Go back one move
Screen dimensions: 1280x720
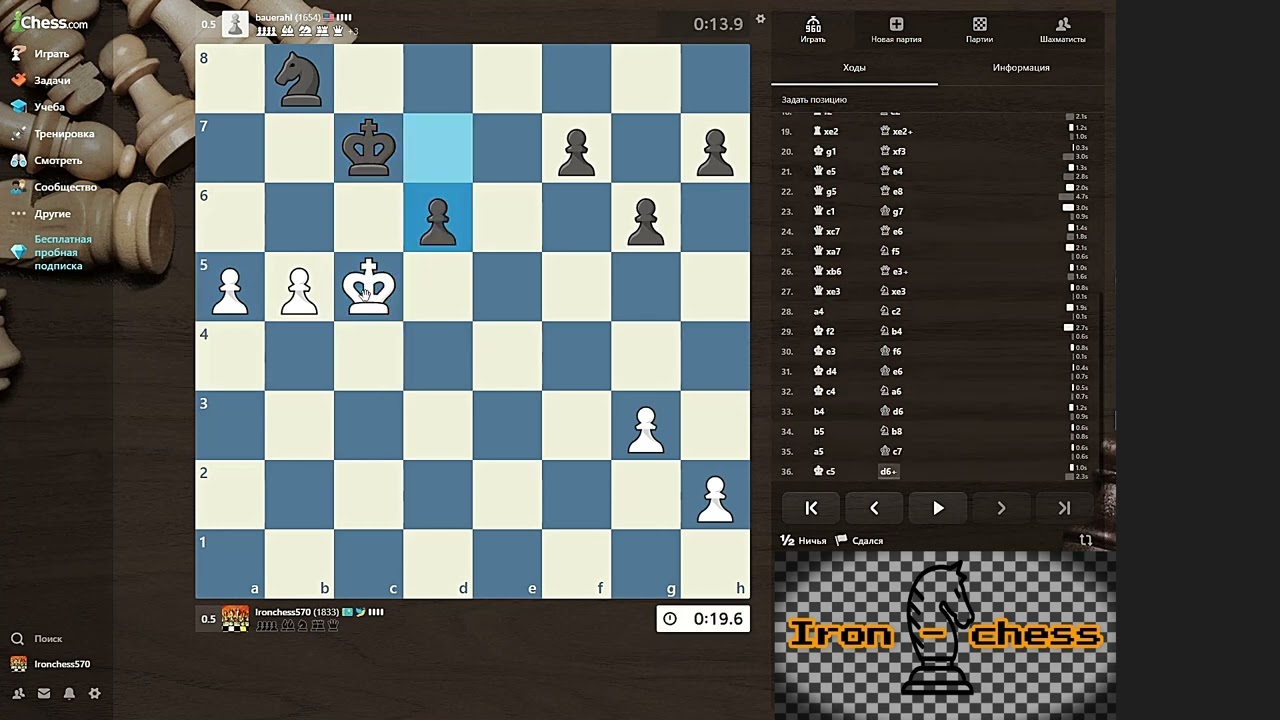click(x=874, y=508)
